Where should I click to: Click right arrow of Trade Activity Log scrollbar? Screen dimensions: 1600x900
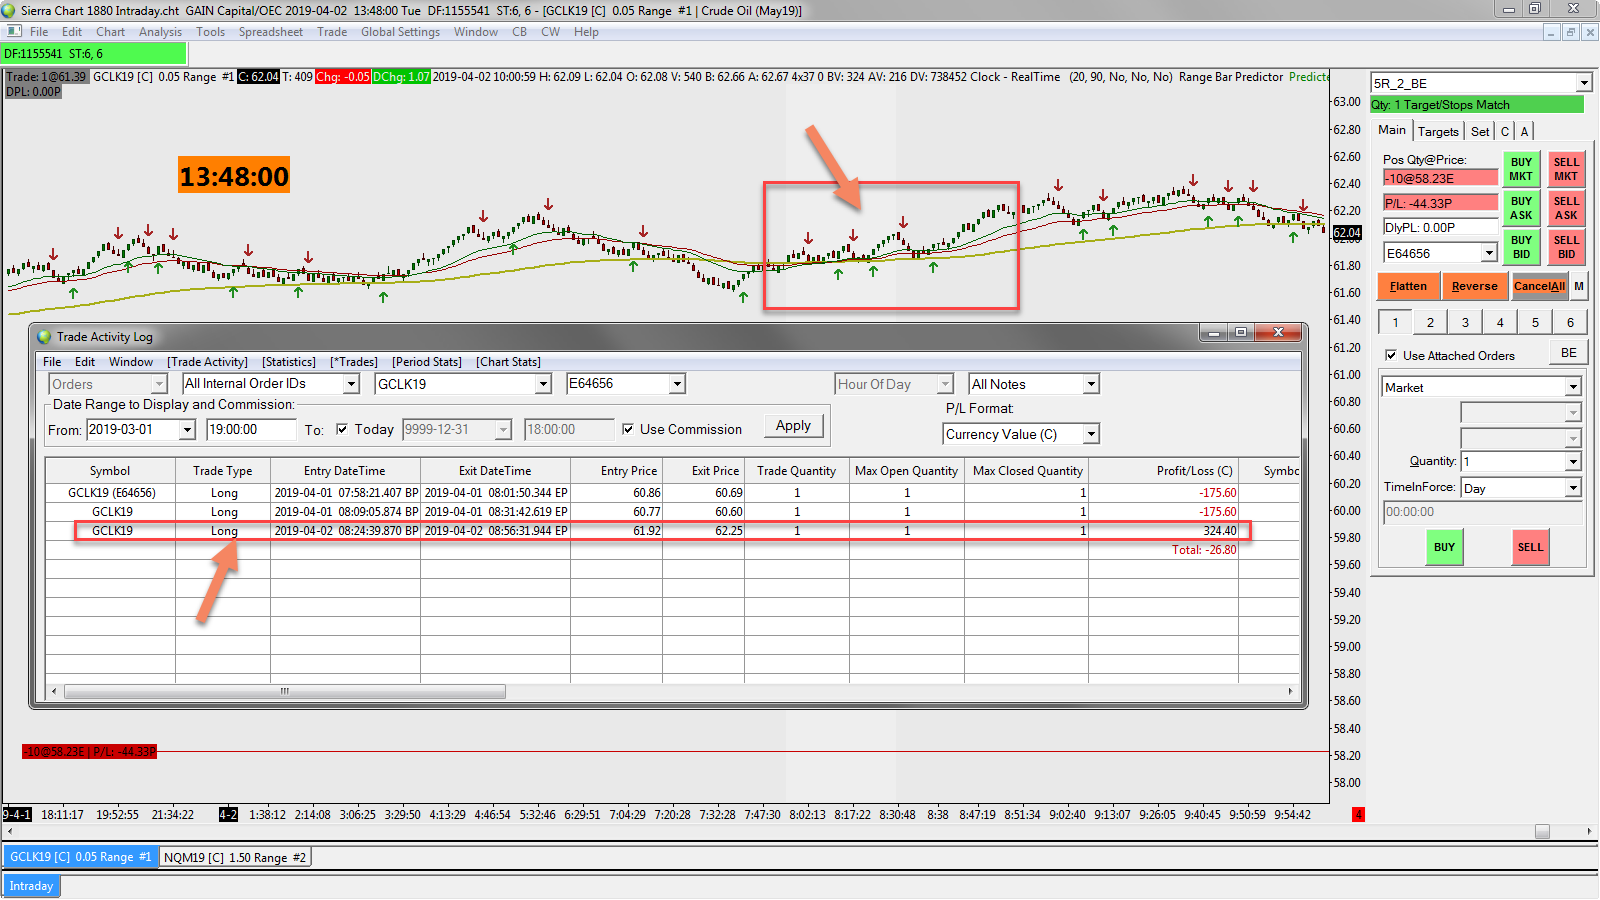[1290, 691]
